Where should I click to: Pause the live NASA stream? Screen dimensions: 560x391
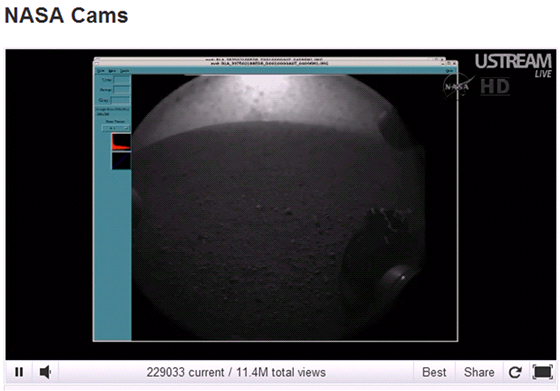[x=19, y=372]
